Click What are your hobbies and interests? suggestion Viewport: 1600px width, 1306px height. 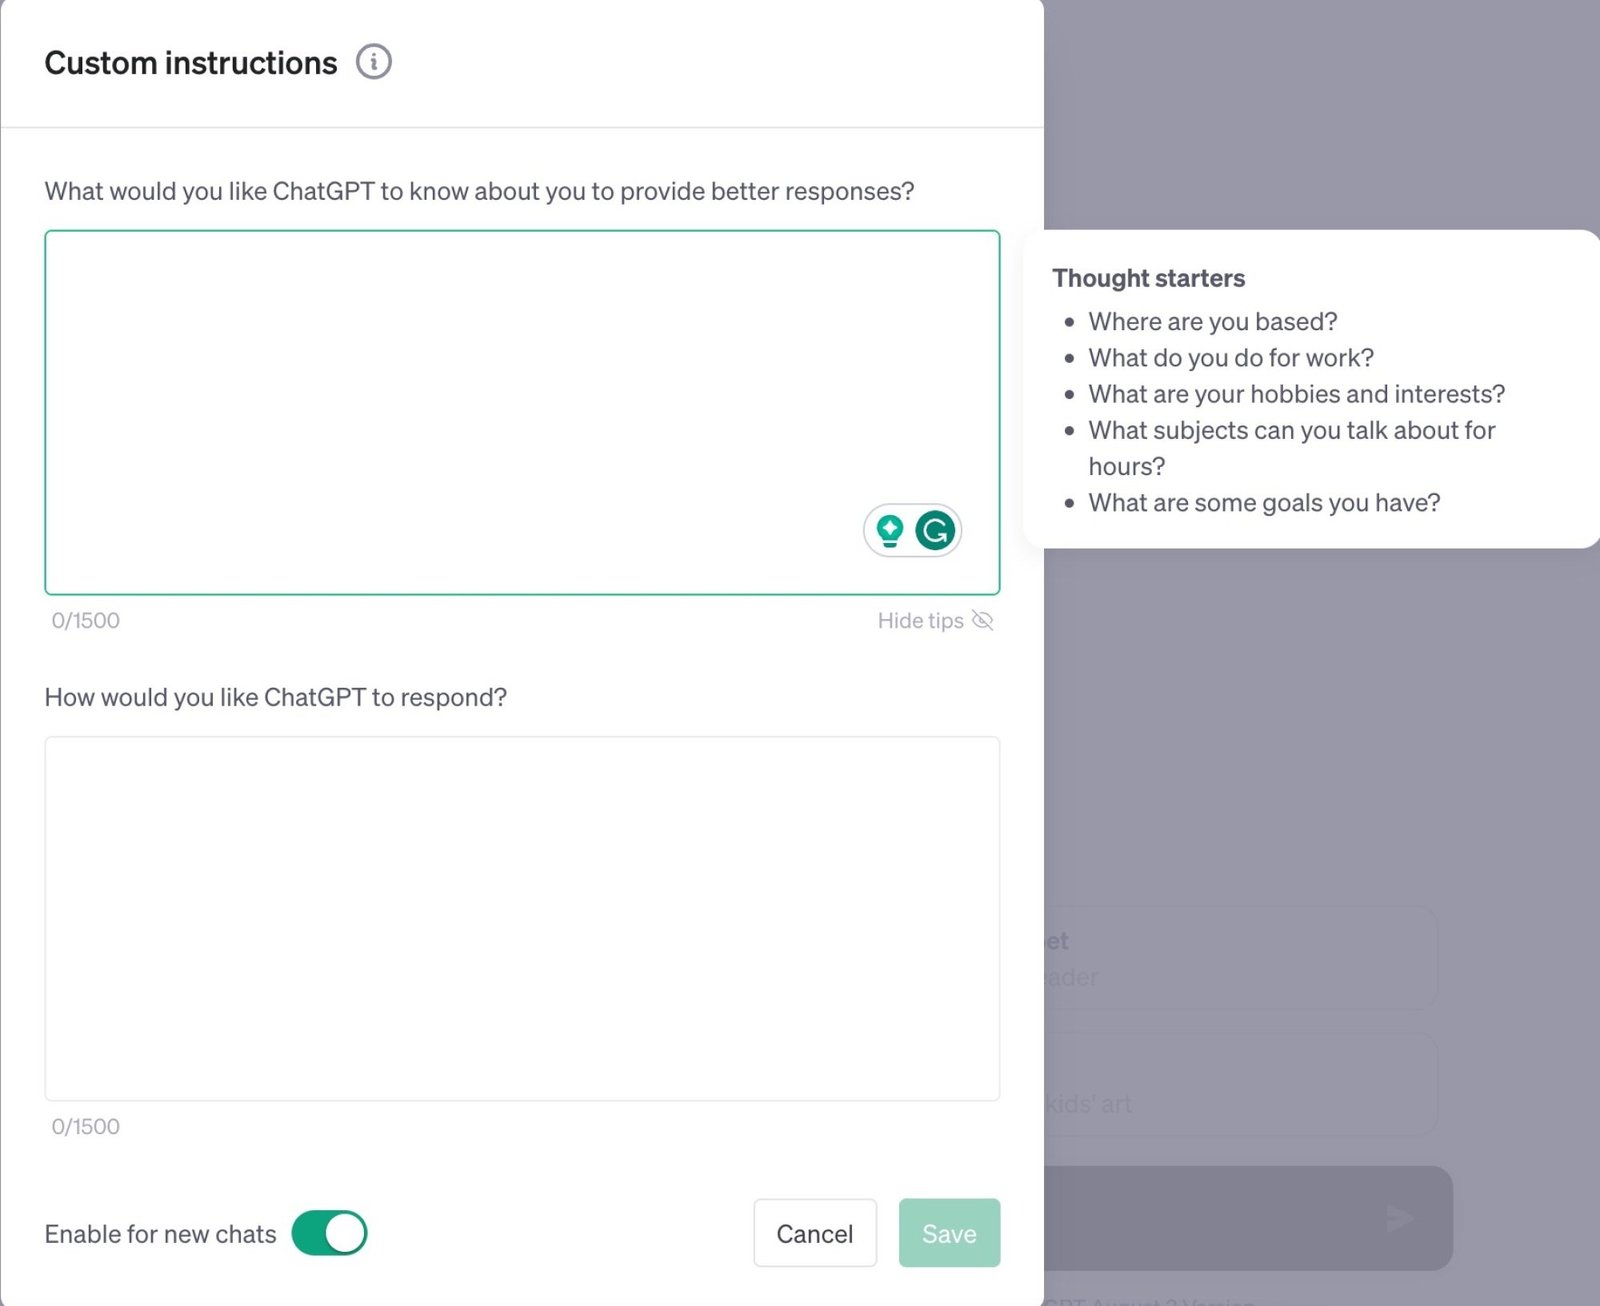[1296, 393]
